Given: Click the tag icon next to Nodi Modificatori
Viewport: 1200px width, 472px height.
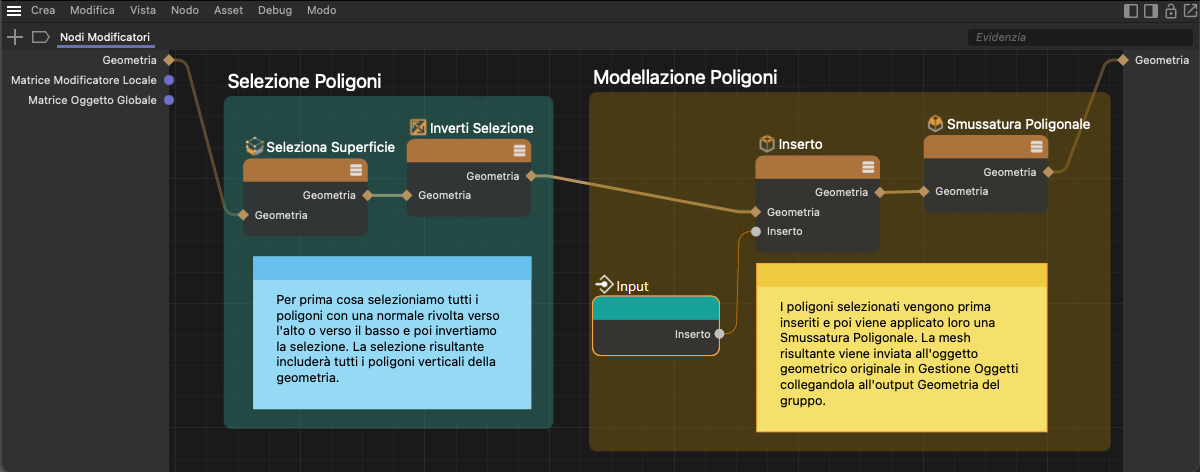Looking at the screenshot, I should [40, 37].
